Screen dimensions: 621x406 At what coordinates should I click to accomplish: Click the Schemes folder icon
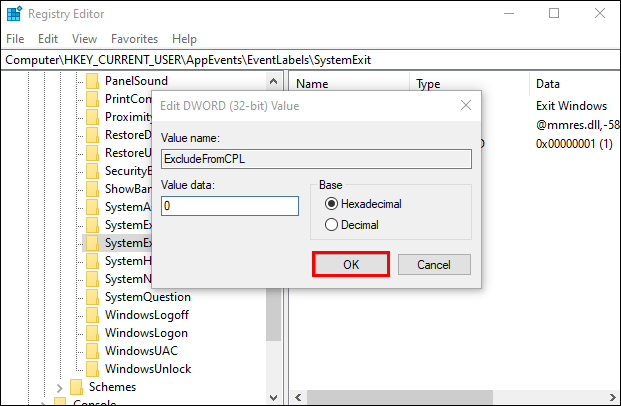tap(76, 387)
